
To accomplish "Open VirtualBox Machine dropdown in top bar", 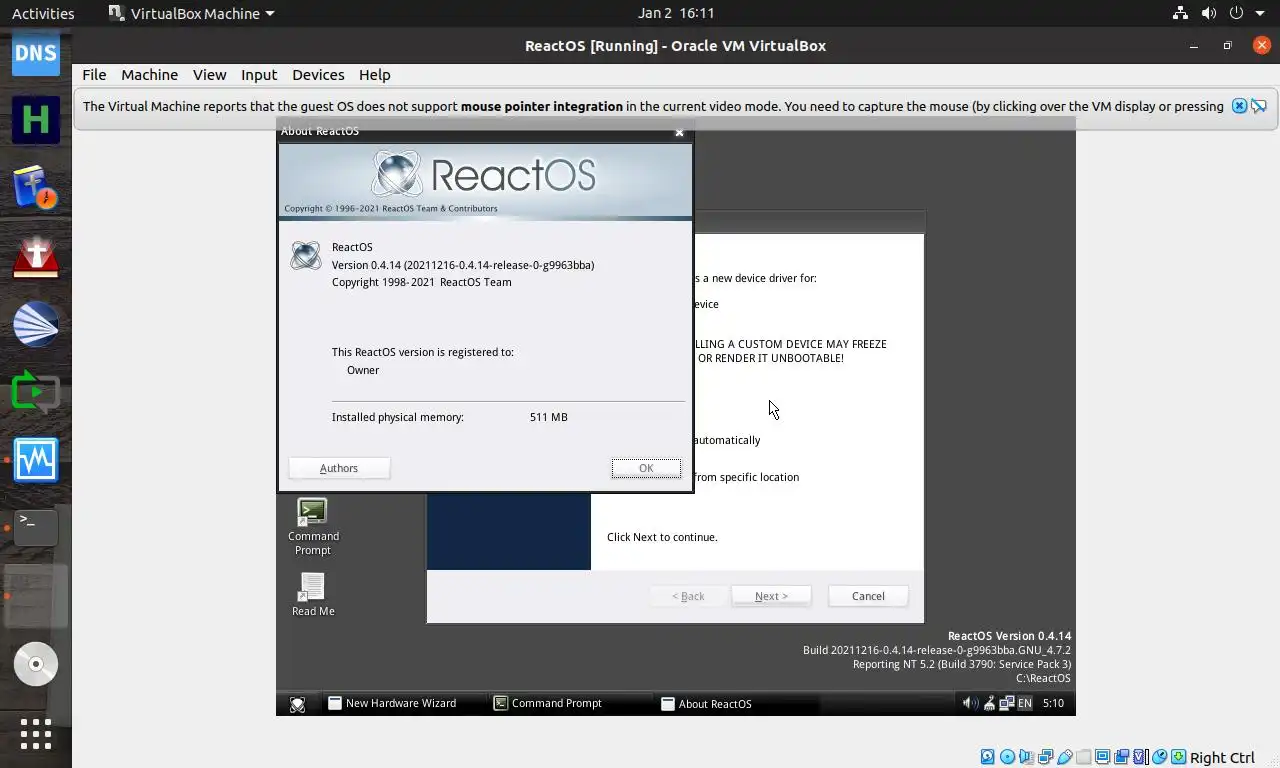I will click(191, 14).
